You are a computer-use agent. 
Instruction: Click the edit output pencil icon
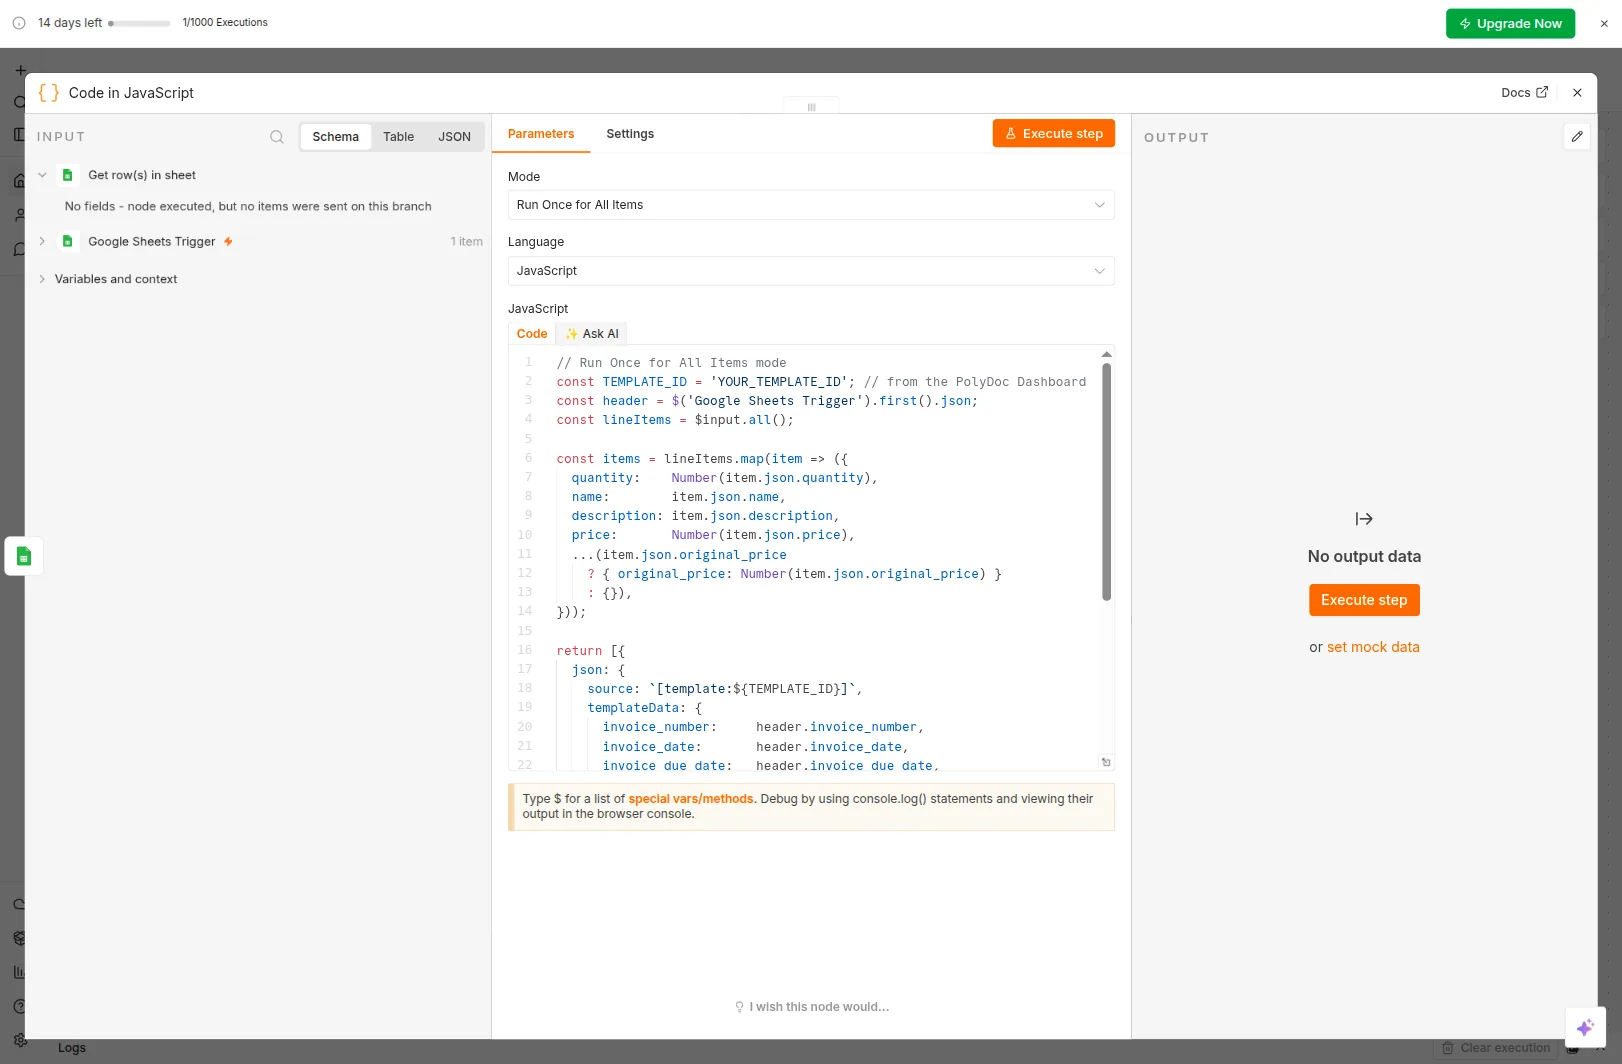1577,136
